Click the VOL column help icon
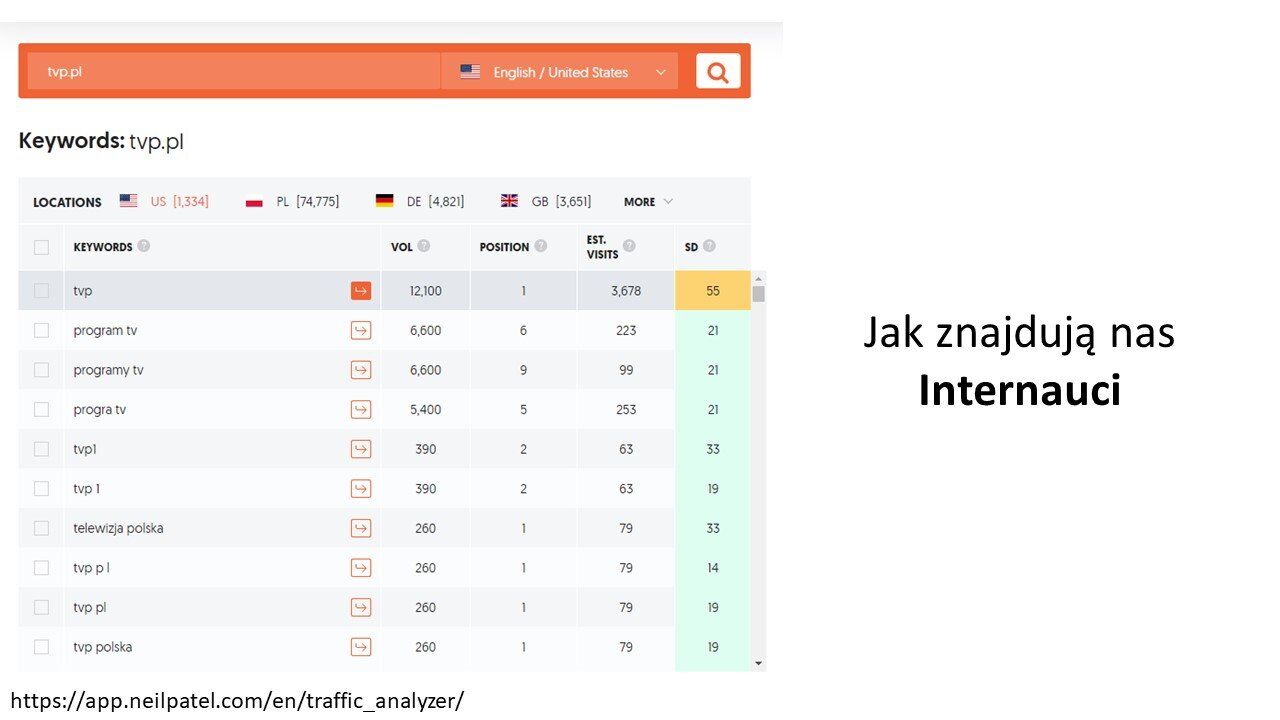The width and height of the screenshot is (1280, 720). 424,246
